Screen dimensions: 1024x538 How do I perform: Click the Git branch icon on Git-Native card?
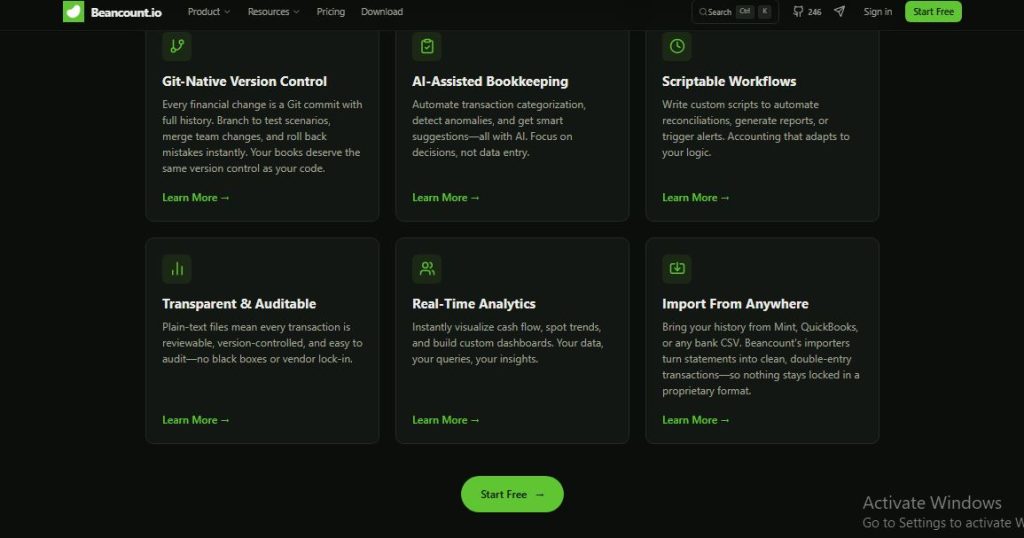point(177,46)
